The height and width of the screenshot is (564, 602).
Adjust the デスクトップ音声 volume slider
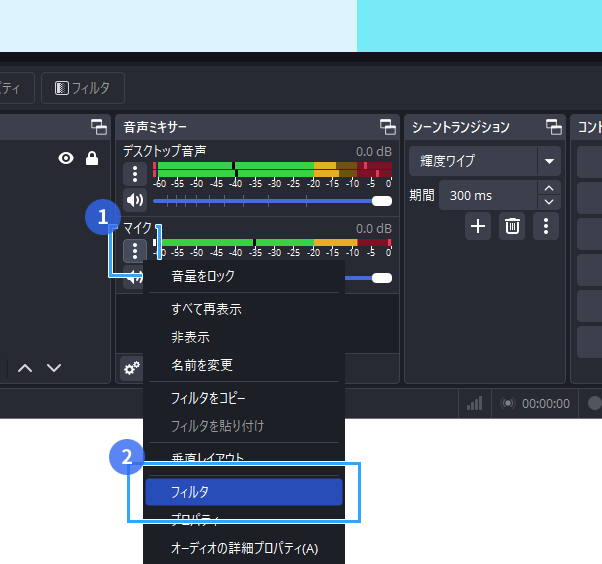coord(272,201)
